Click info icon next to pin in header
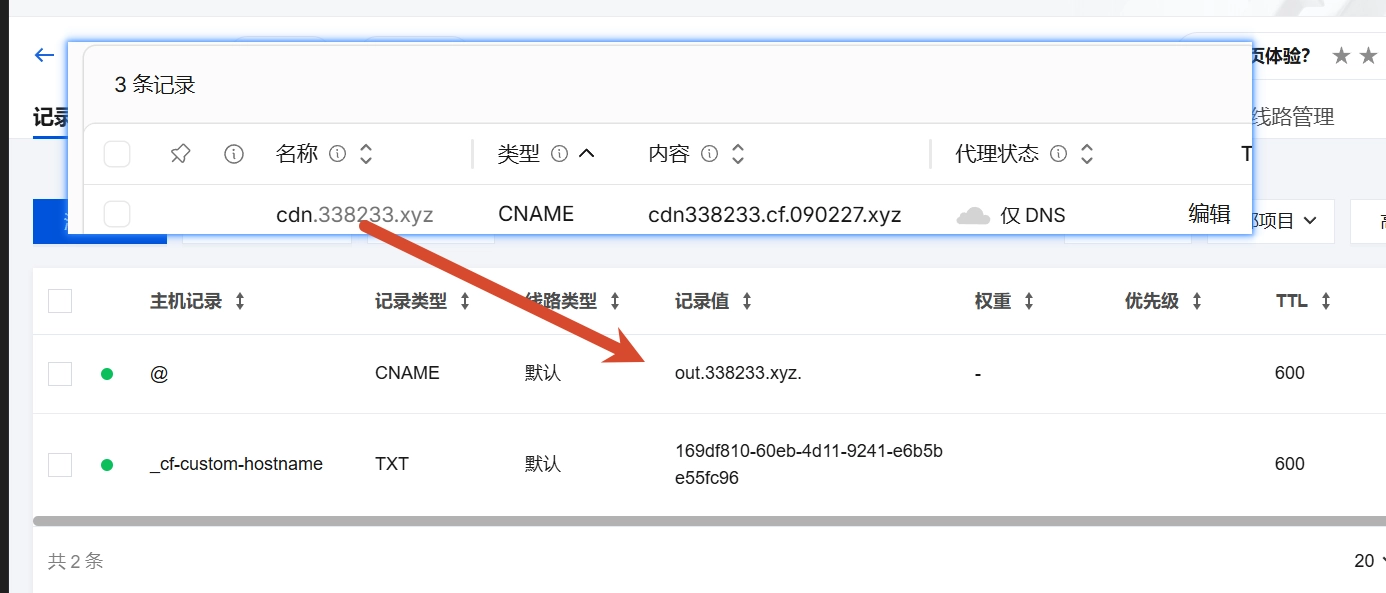The image size is (1386, 593). point(234,154)
